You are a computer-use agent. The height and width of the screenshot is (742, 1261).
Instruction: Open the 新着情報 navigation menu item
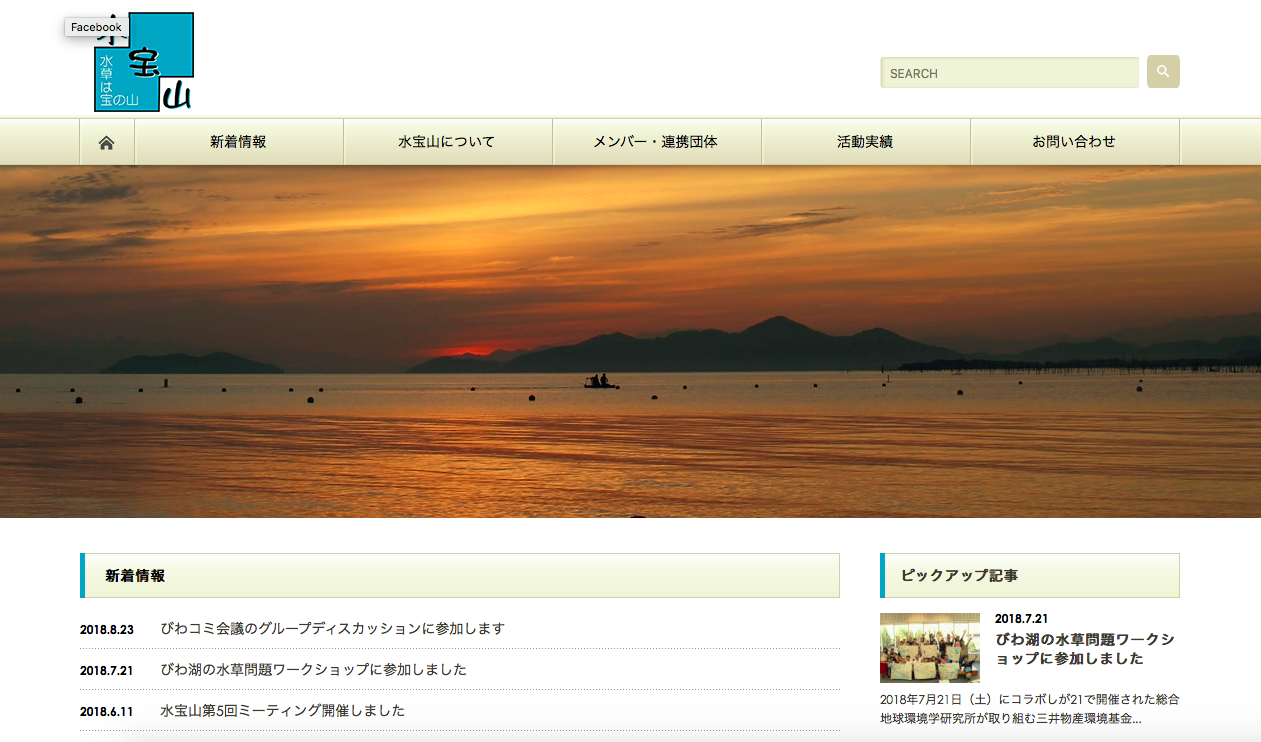[238, 142]
